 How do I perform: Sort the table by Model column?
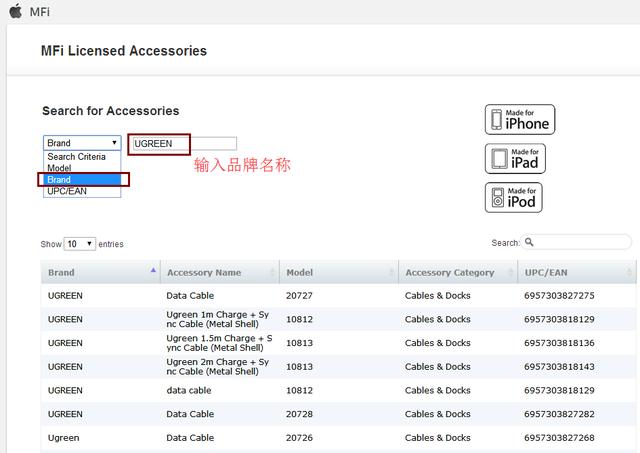(x=300, y=272)
